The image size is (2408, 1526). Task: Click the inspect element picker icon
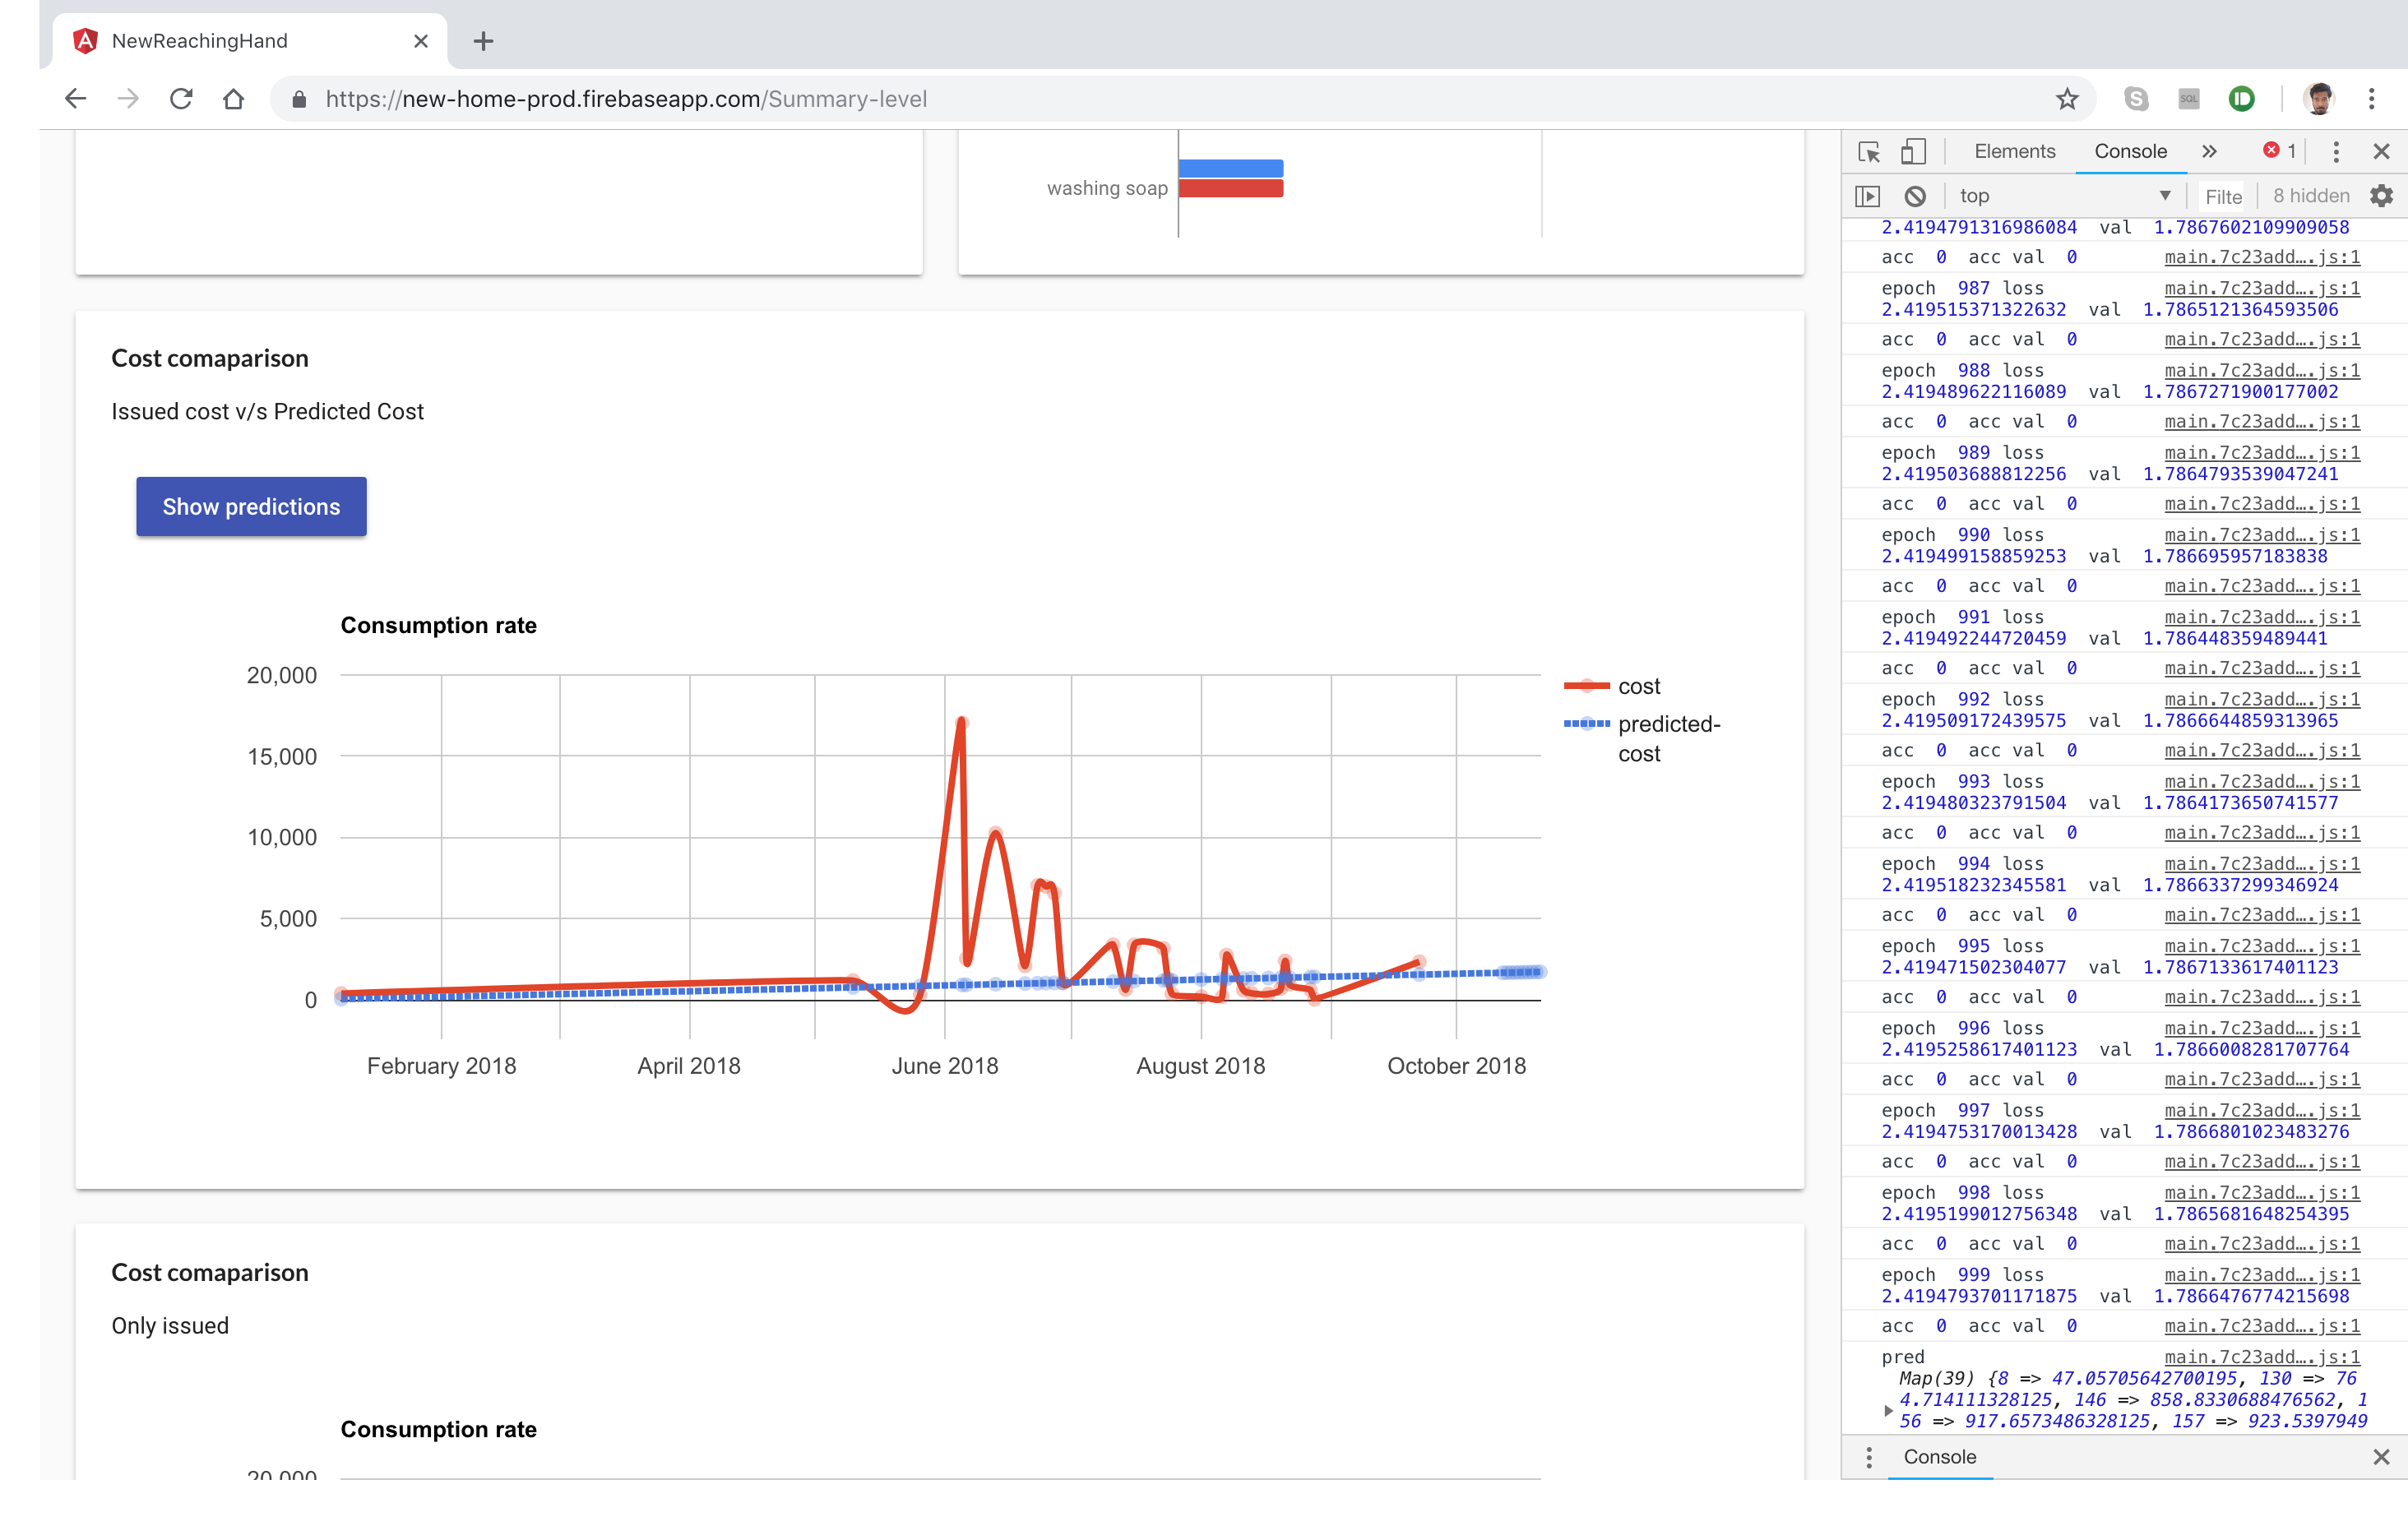pyautogui.click(x=1868, y=151)
